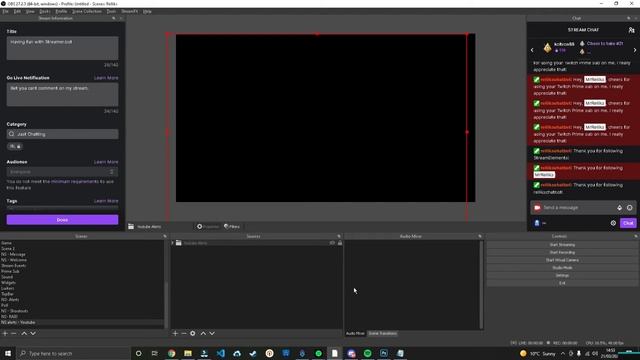Open Properties for selected source toolbar

point(208,227)
